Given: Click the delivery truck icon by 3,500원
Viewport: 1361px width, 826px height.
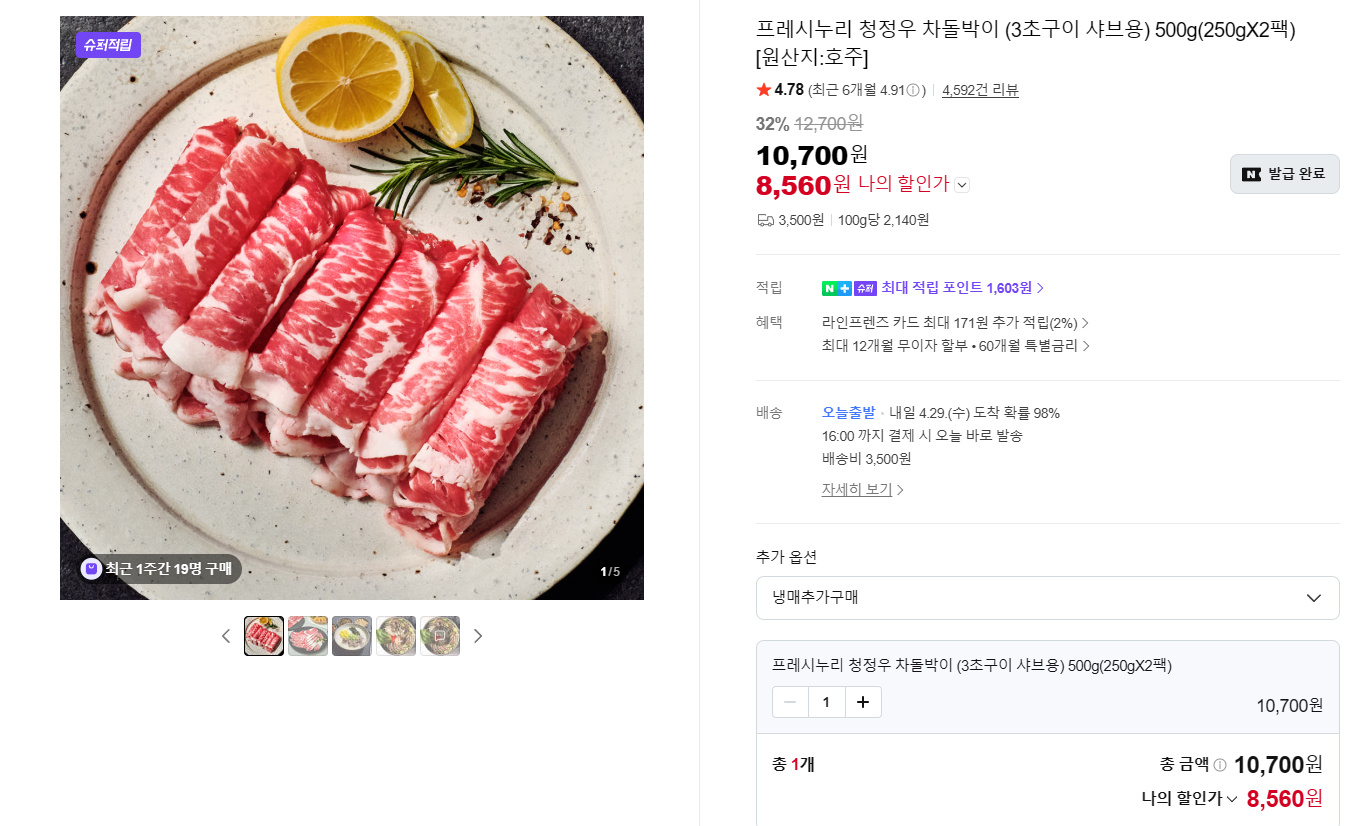Looking at the screenshot, I should pos(765,220).
